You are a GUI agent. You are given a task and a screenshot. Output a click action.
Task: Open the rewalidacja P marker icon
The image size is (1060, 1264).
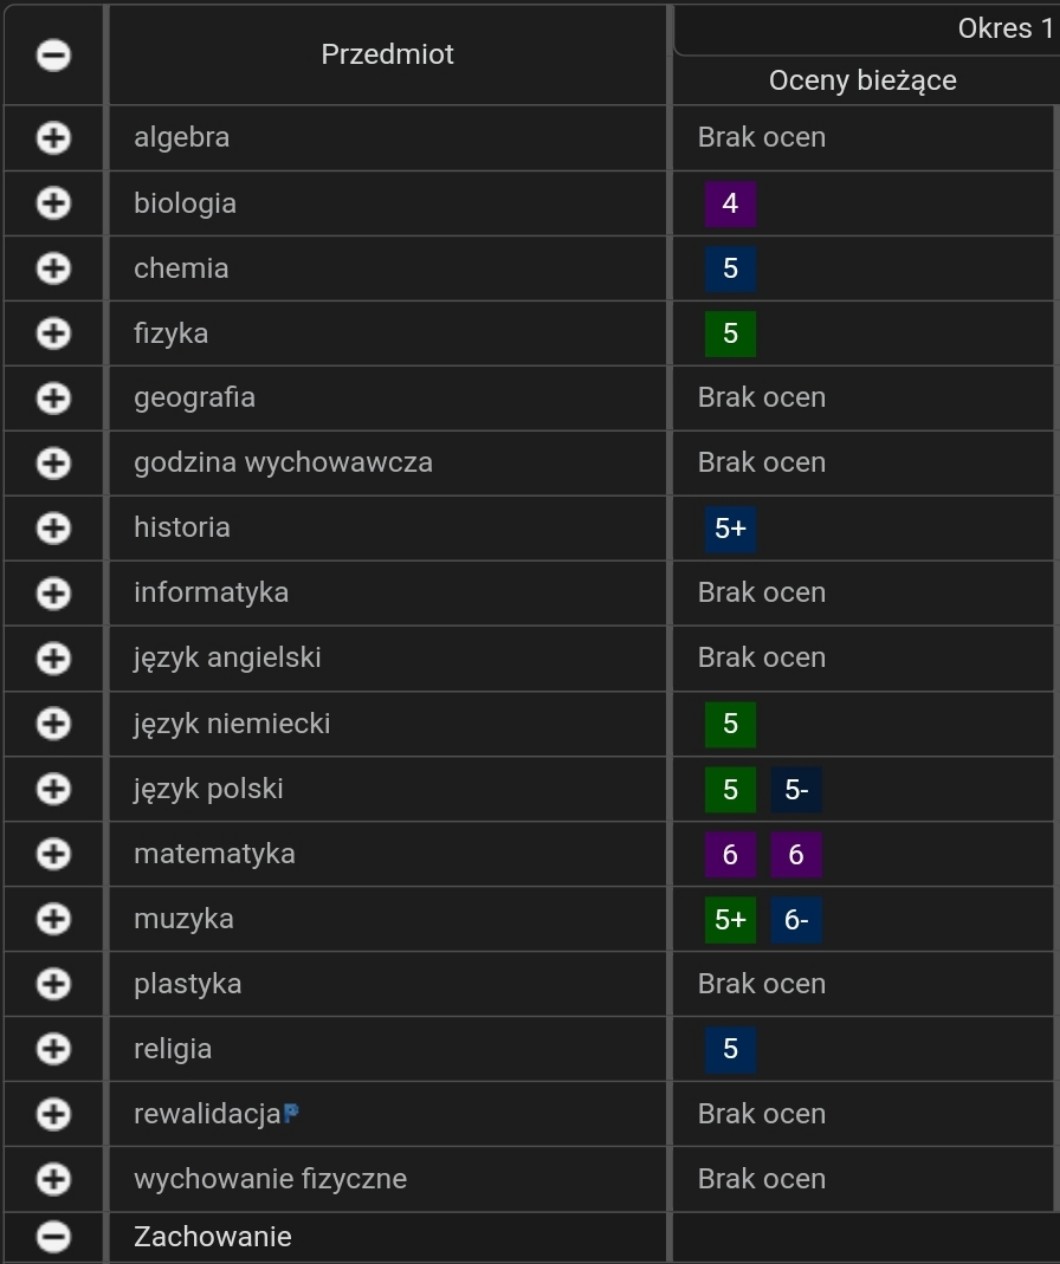(291, 1112)
